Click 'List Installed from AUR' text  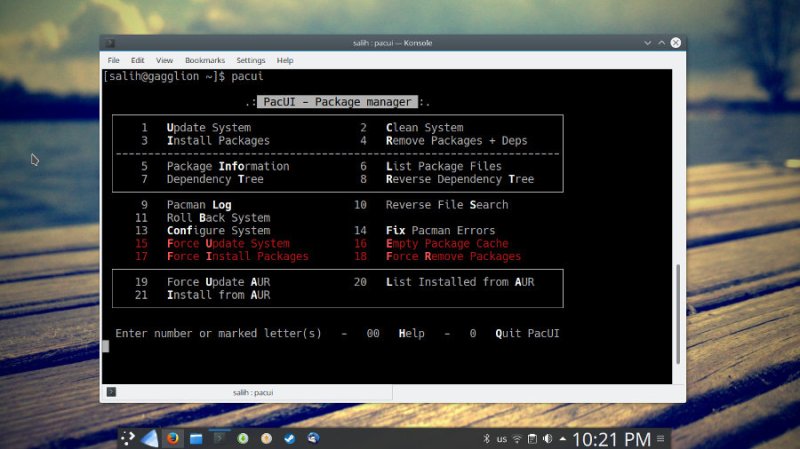point(460,282)
